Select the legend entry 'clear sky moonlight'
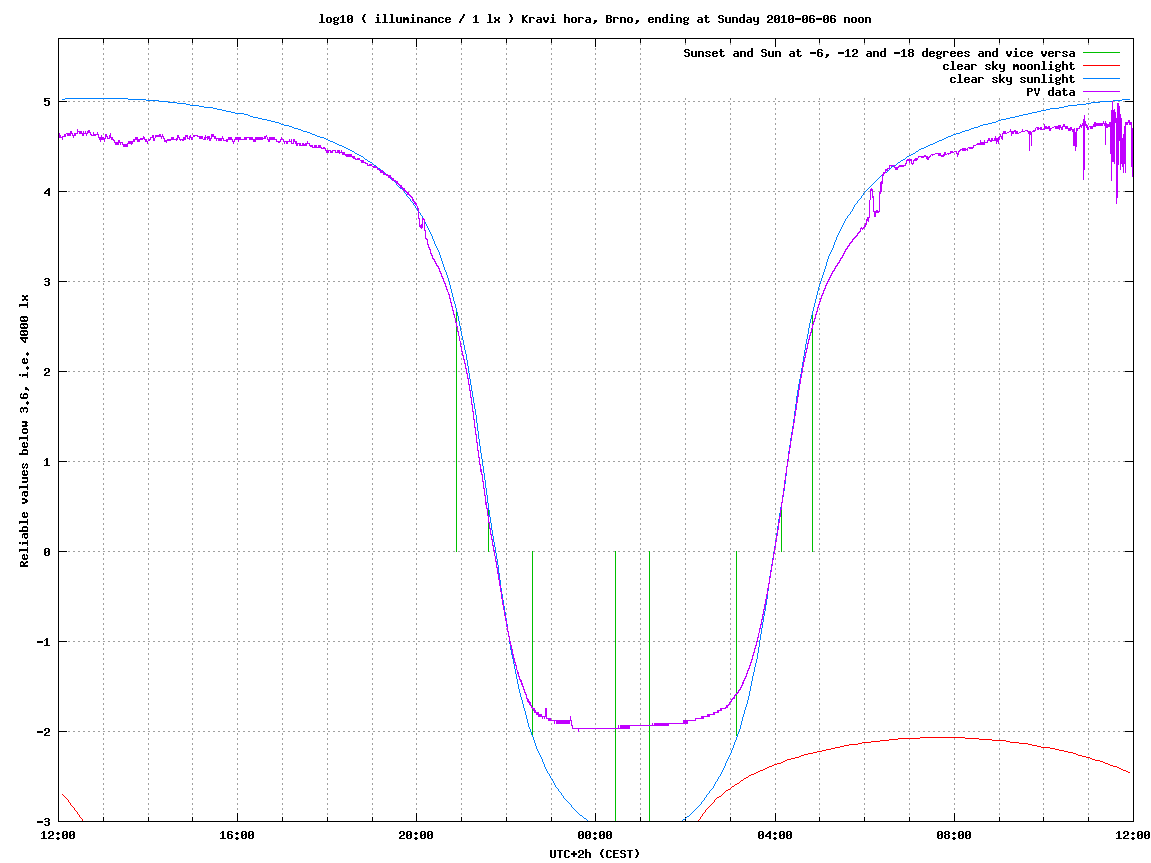Viewport: 1151px width, 863px height. point(1009,66)
